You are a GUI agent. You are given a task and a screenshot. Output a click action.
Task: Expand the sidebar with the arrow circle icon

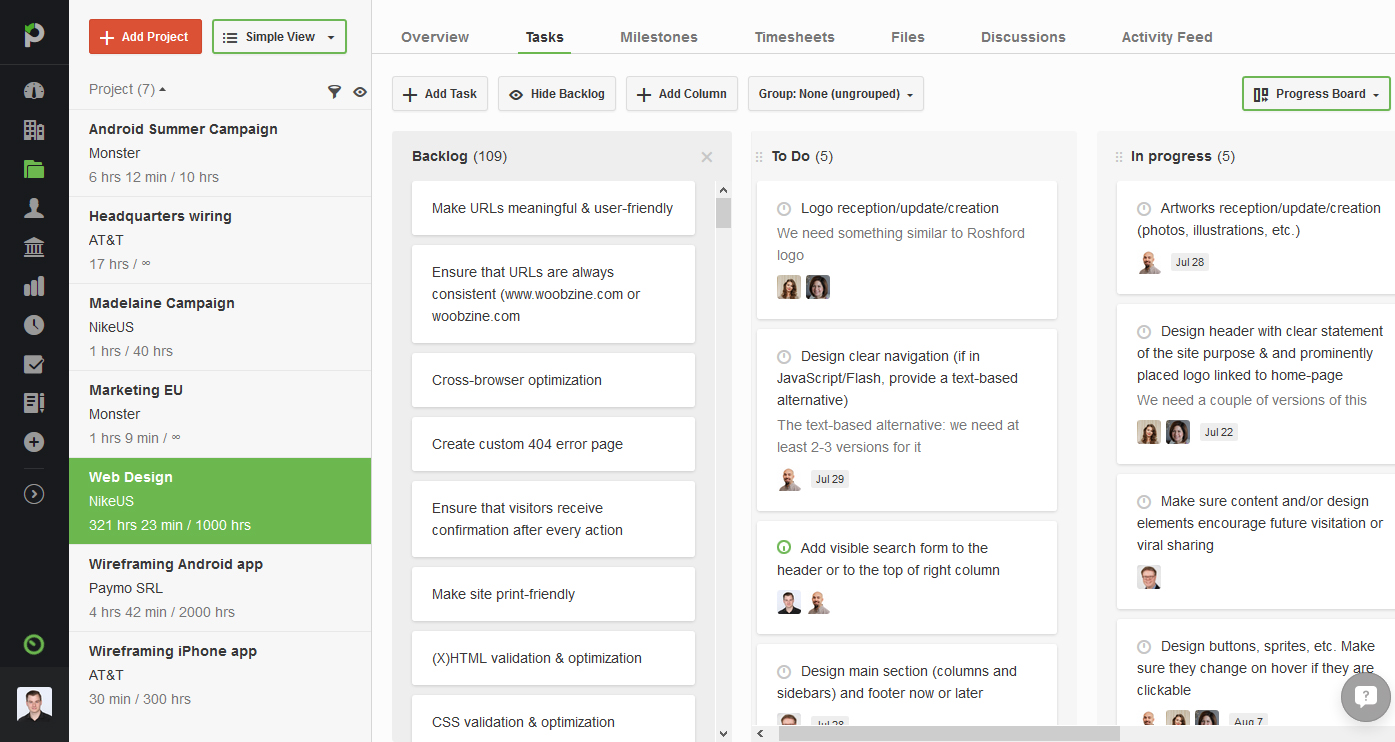point(33,493)
